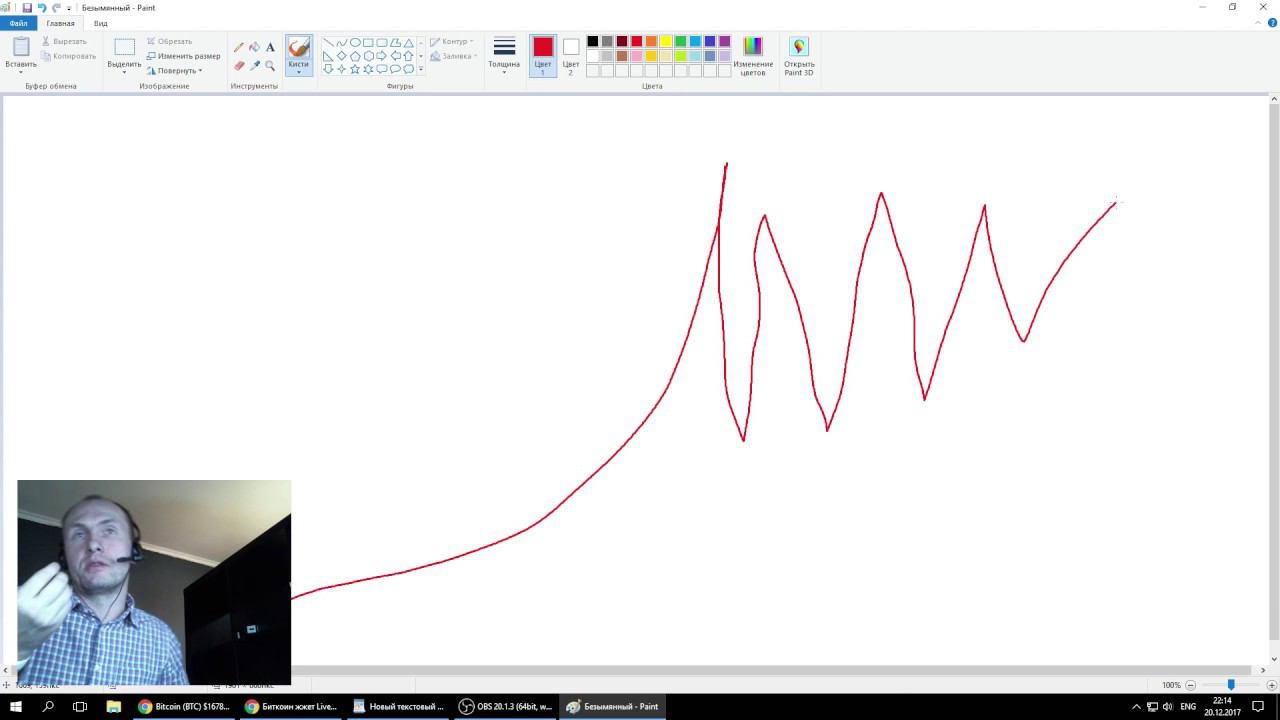This screenshot has width=1280, height=720.
Task: Open the Изменение цветов color editor
Action: 753,56
